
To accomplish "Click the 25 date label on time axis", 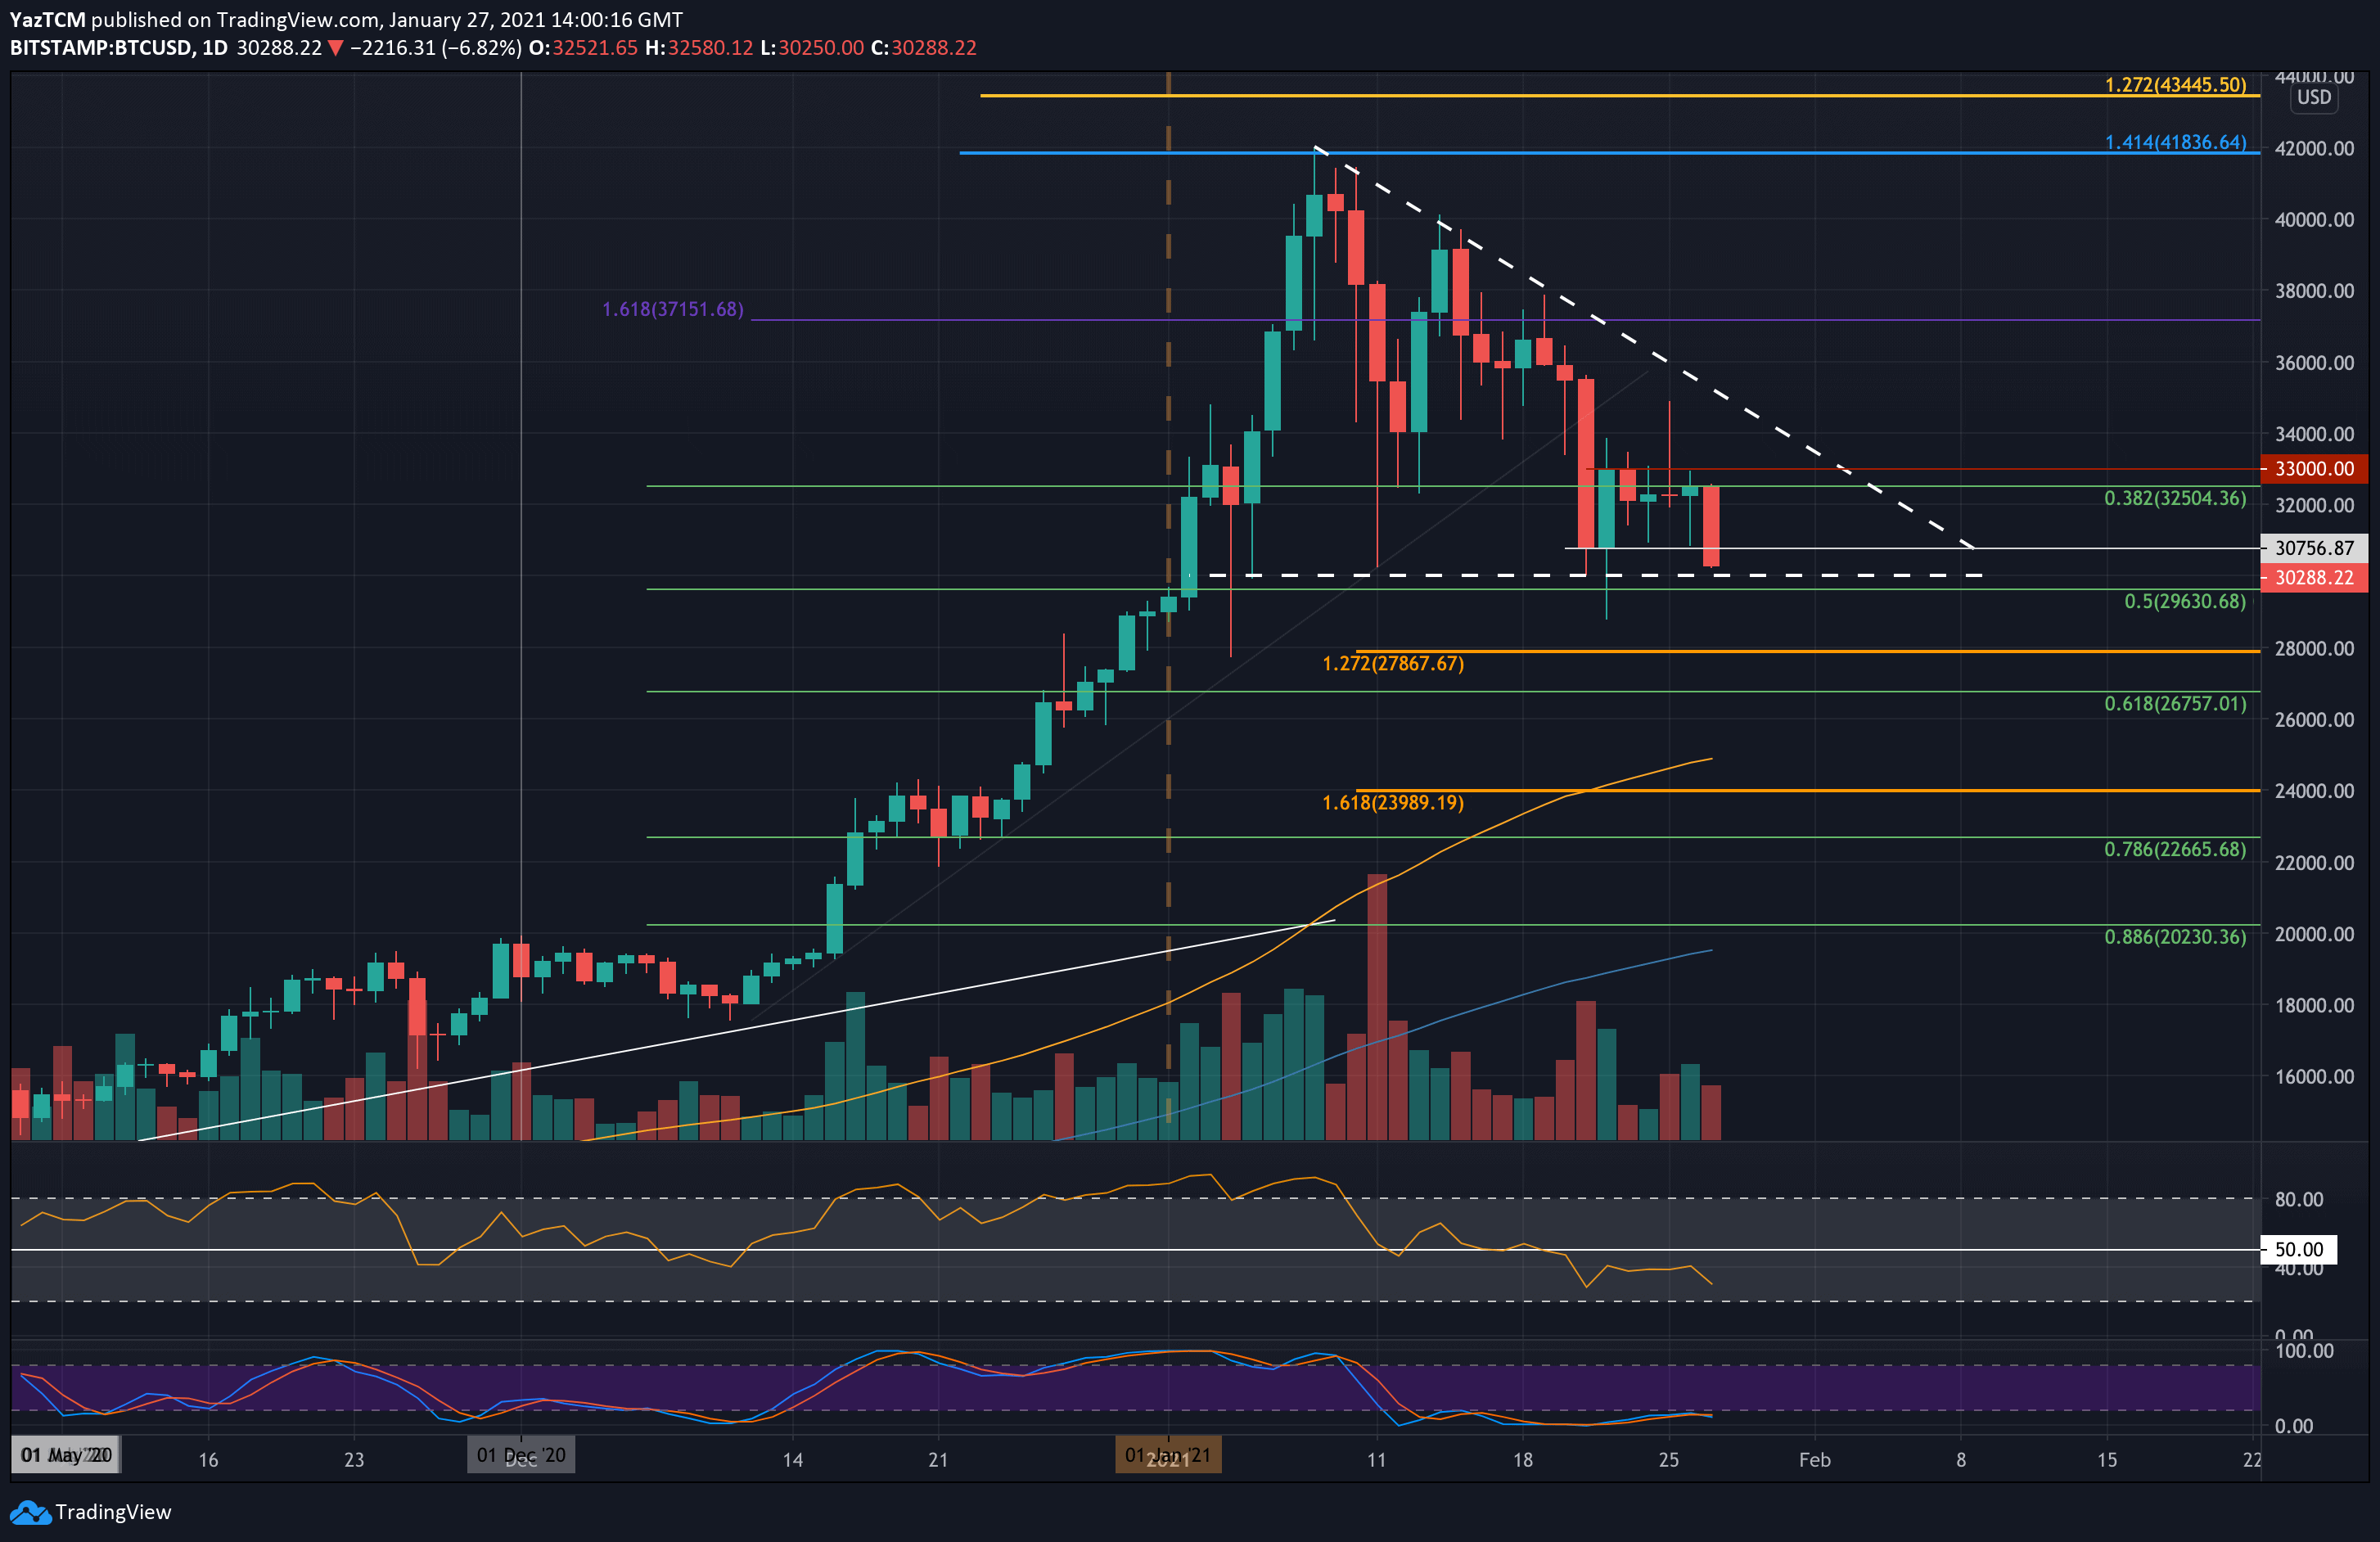I will pos(1668,1460).
